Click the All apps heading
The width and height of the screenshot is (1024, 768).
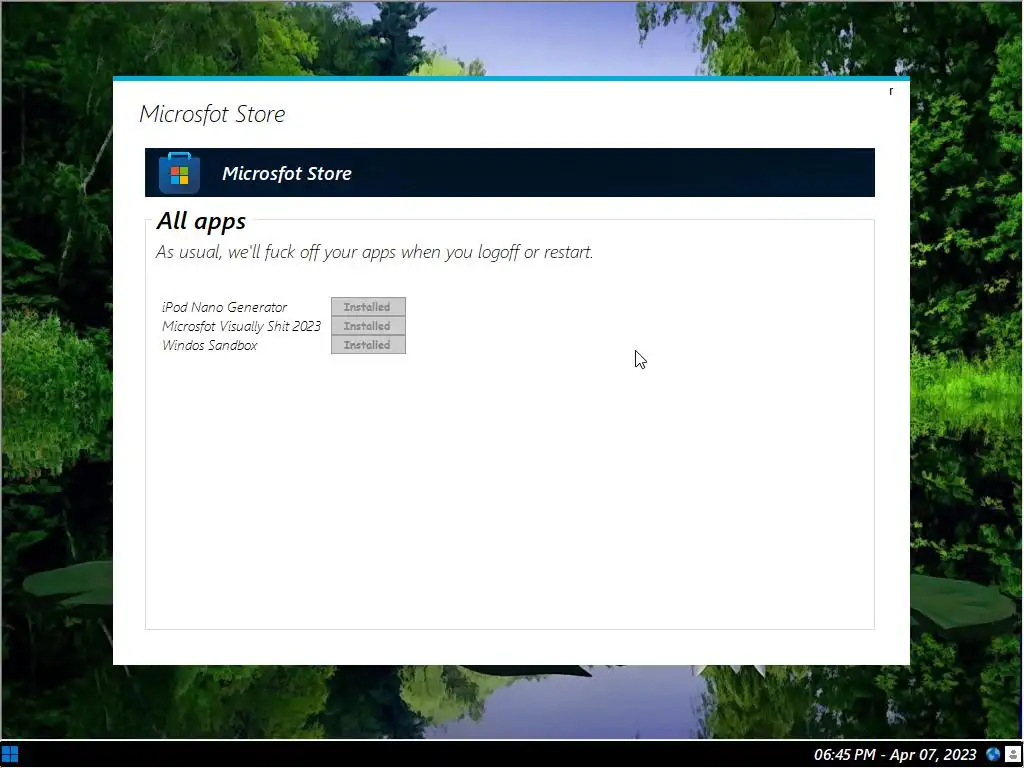(x=201, y=221)
